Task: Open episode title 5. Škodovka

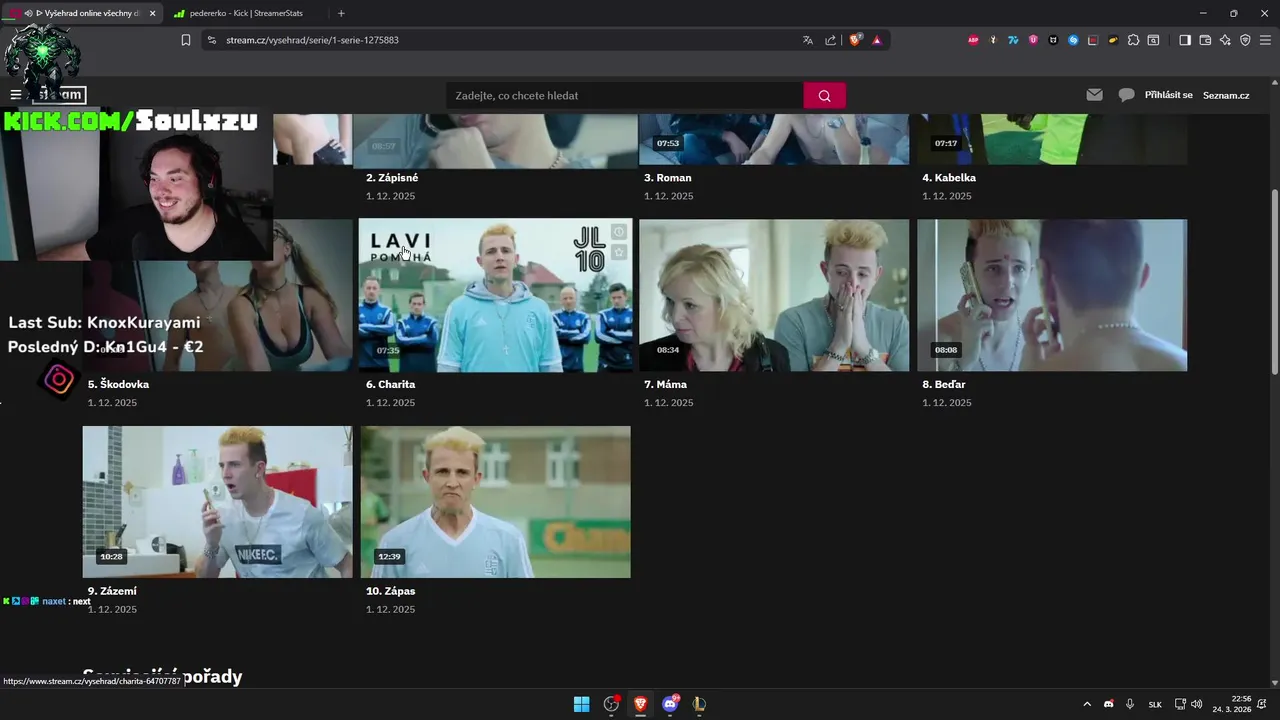Action: (x=118, y=384)
